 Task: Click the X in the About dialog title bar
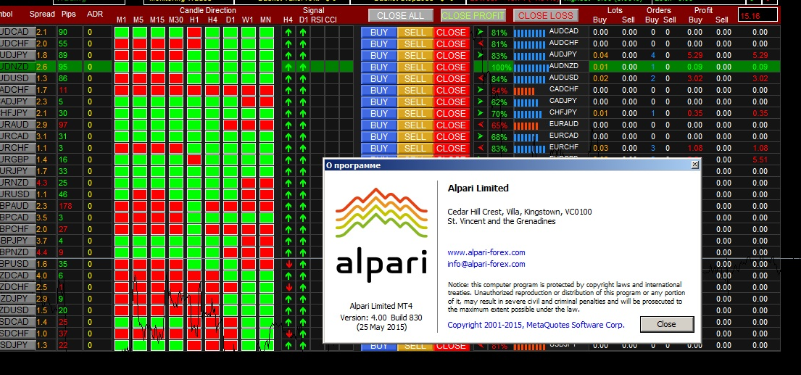(695, 165)
